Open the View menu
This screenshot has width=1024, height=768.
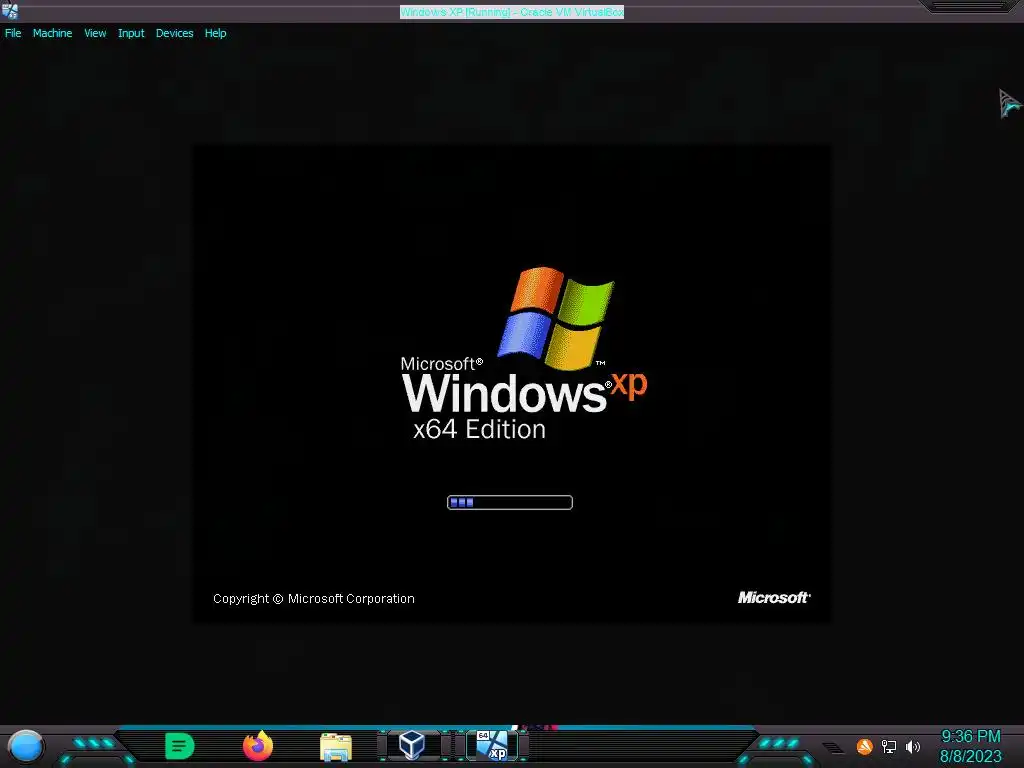(x=95, y=33)
